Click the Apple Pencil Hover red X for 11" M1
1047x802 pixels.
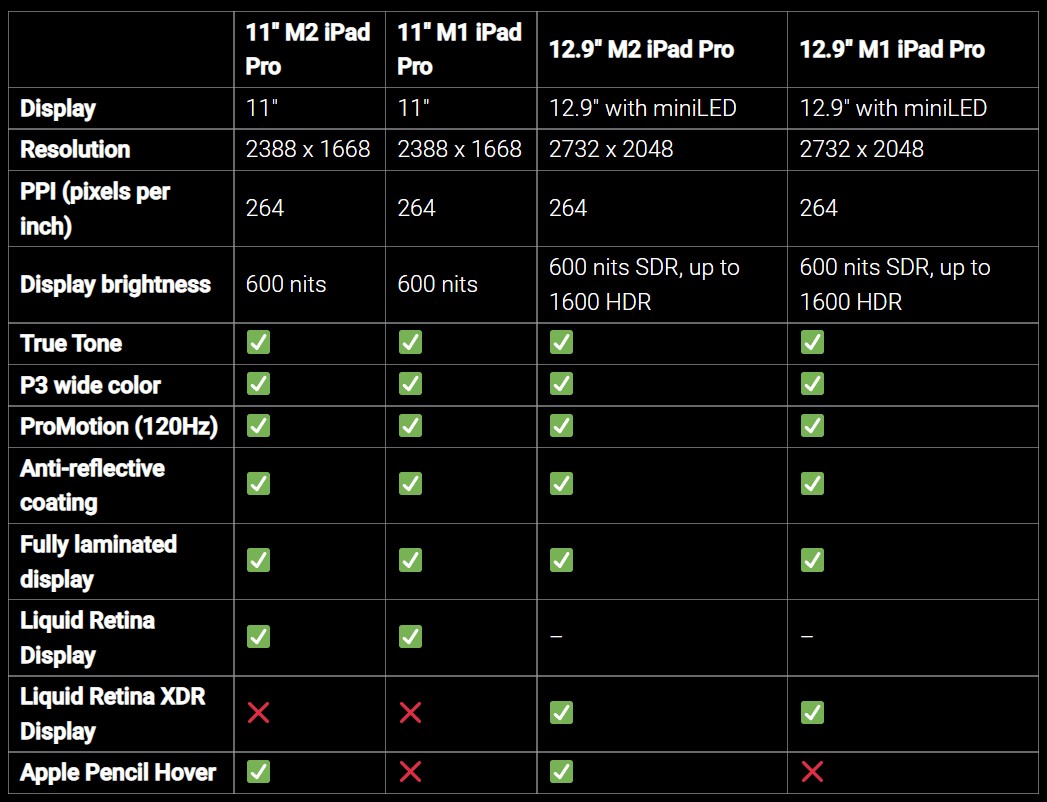pos(410,772)
